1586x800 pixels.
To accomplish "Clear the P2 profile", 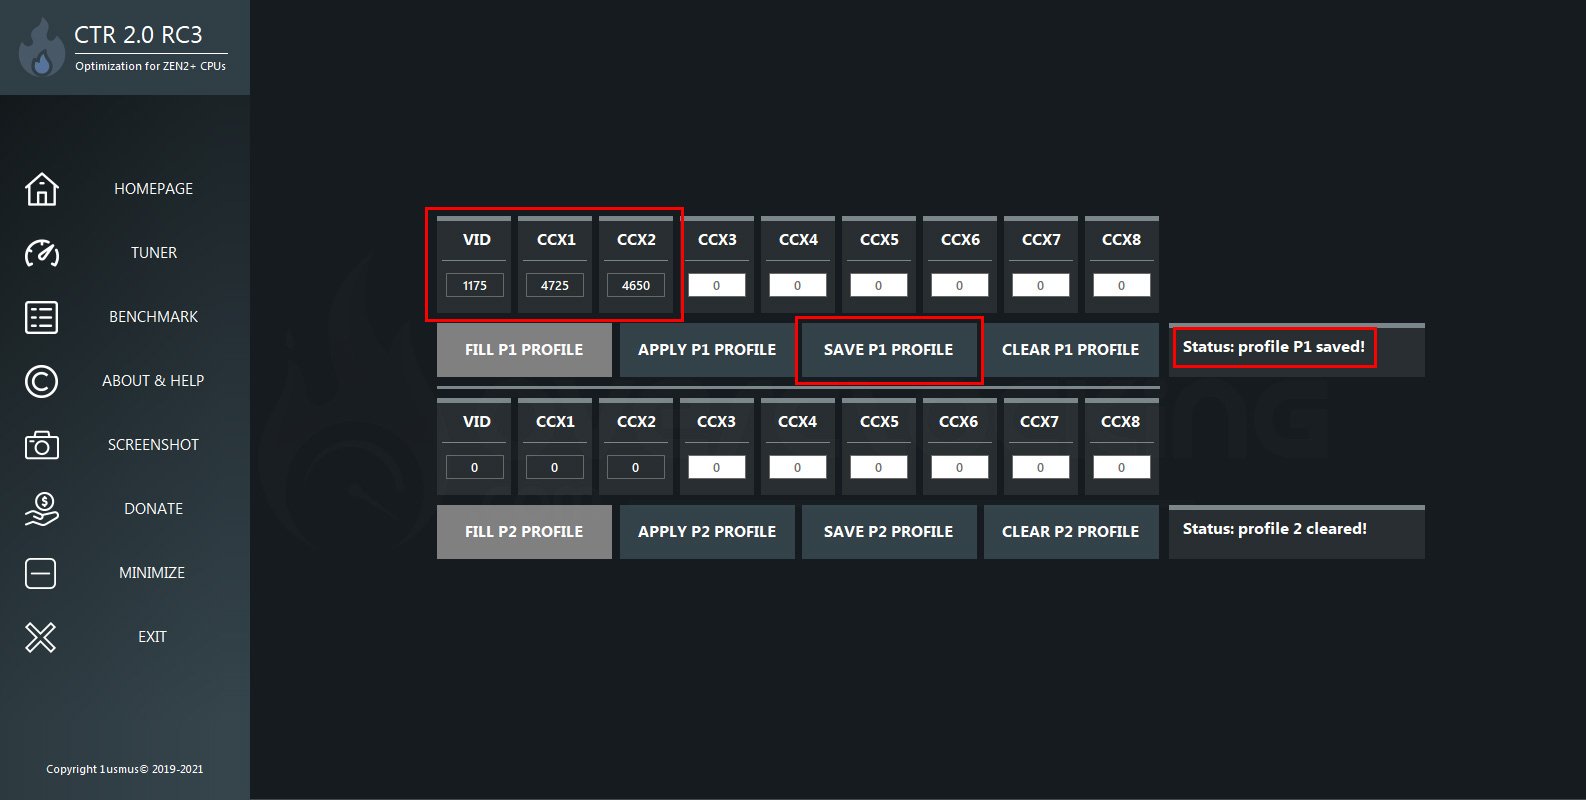I will [1071, 532].
